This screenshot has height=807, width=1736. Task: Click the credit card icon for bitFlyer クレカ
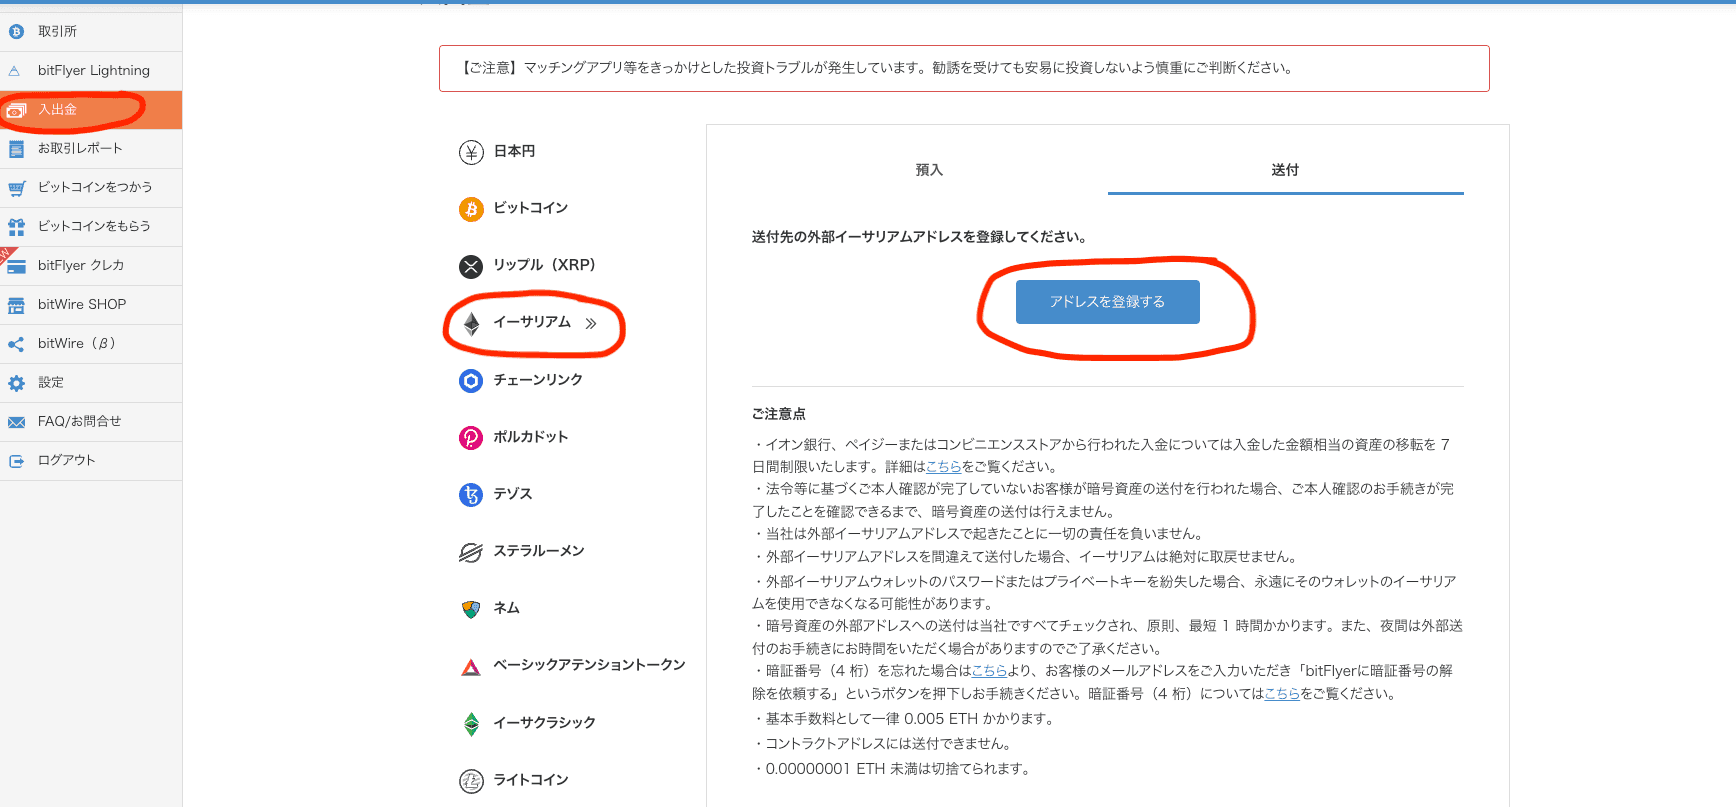pos(16,266)
